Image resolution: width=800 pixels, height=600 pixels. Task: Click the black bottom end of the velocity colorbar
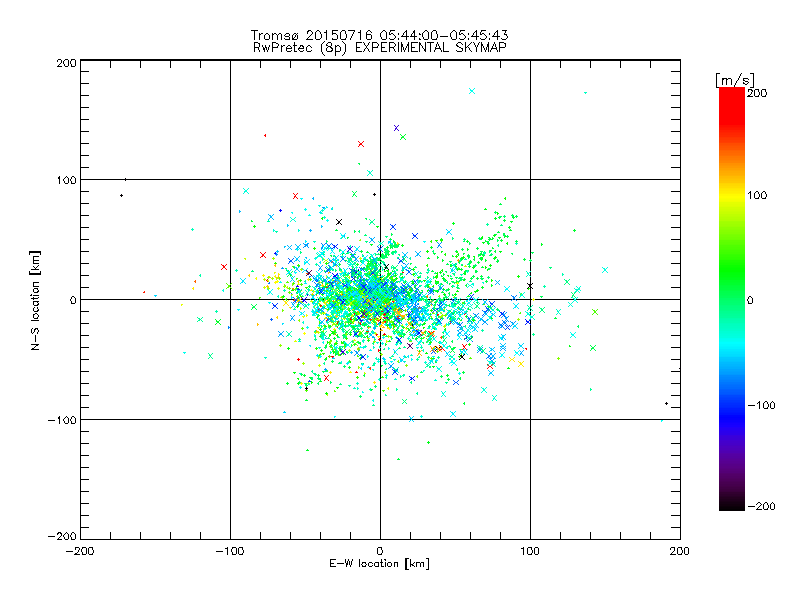[x=732, y=504]
